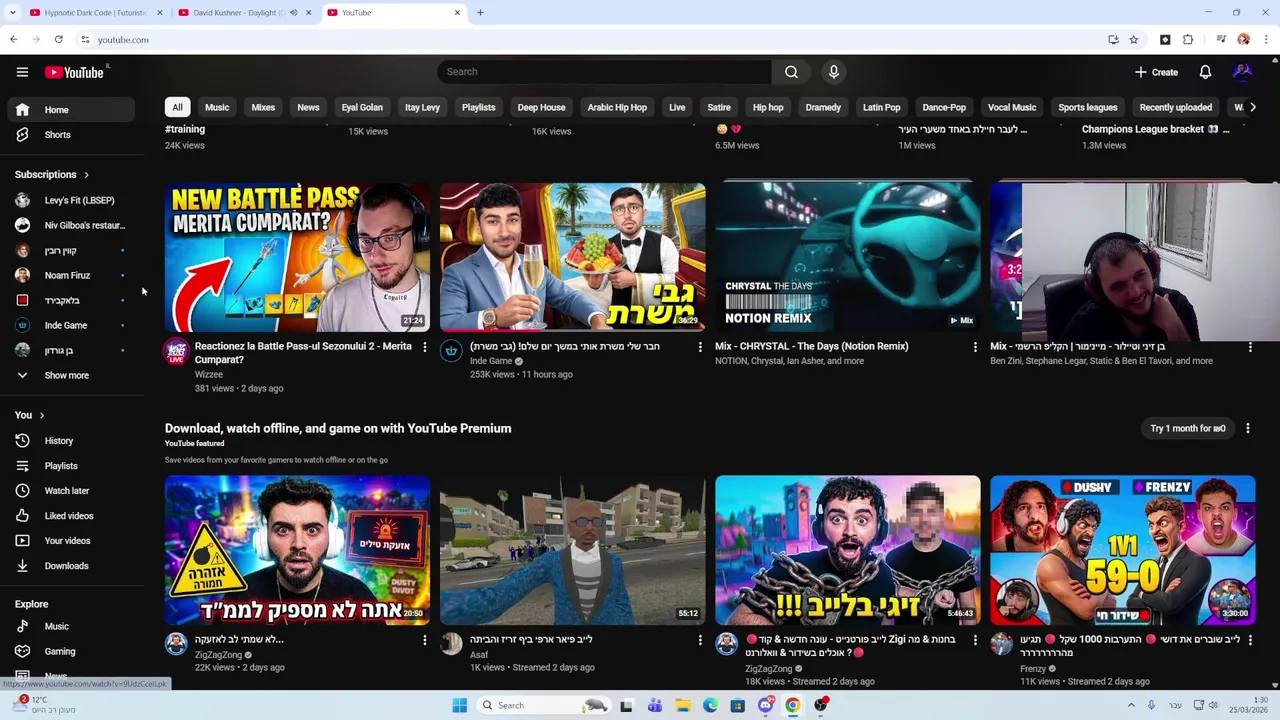The image size is (1280, 720).
Task: Open Wizzee channel avatar
Action: point(177,351)
